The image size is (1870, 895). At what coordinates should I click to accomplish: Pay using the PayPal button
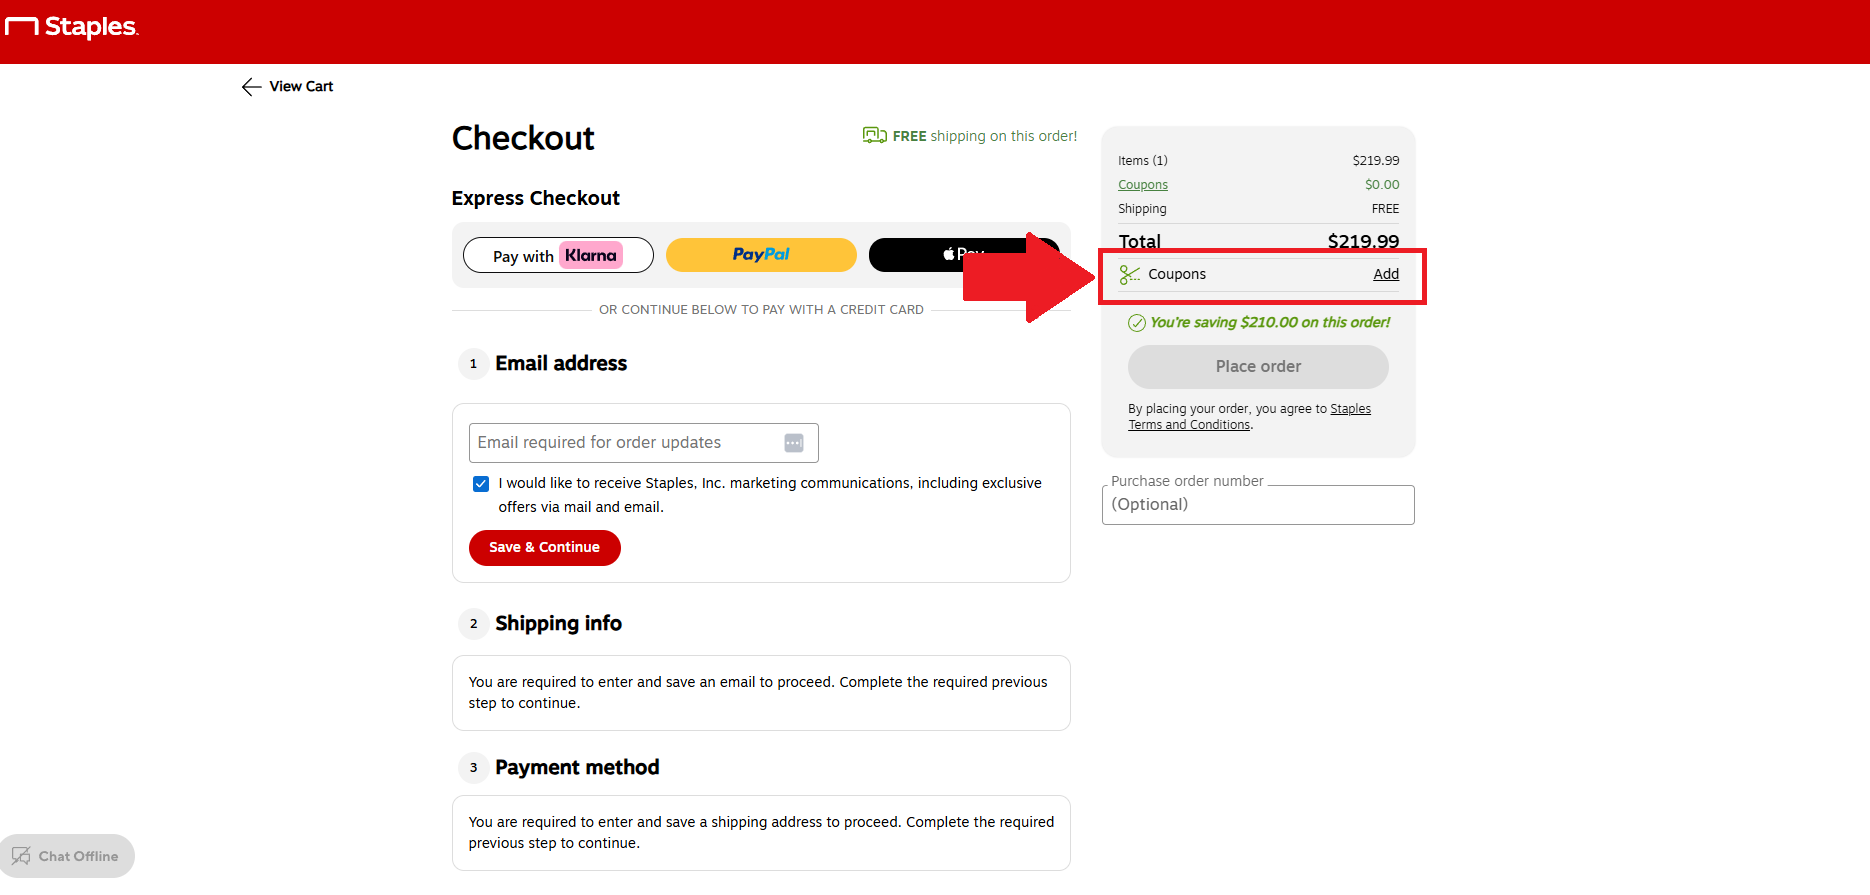tap(761, 255)
